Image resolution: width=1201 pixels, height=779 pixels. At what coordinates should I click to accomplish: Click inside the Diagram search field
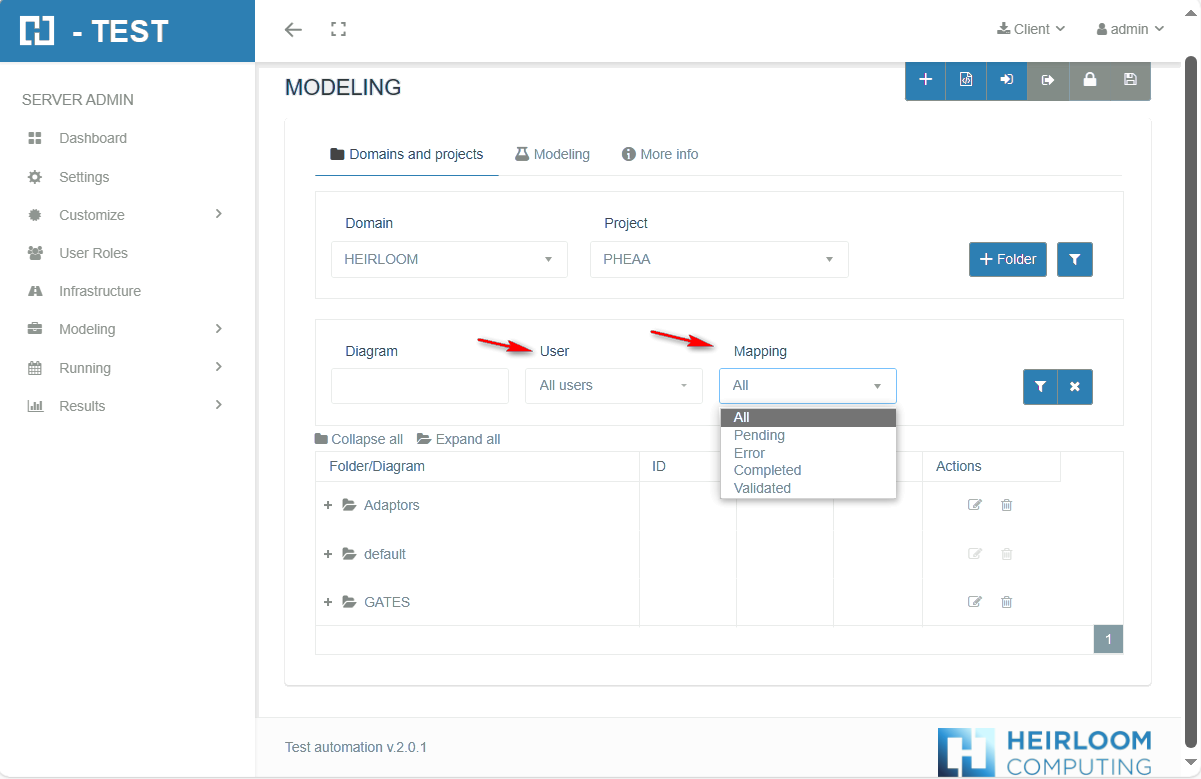tap(419, 385)
